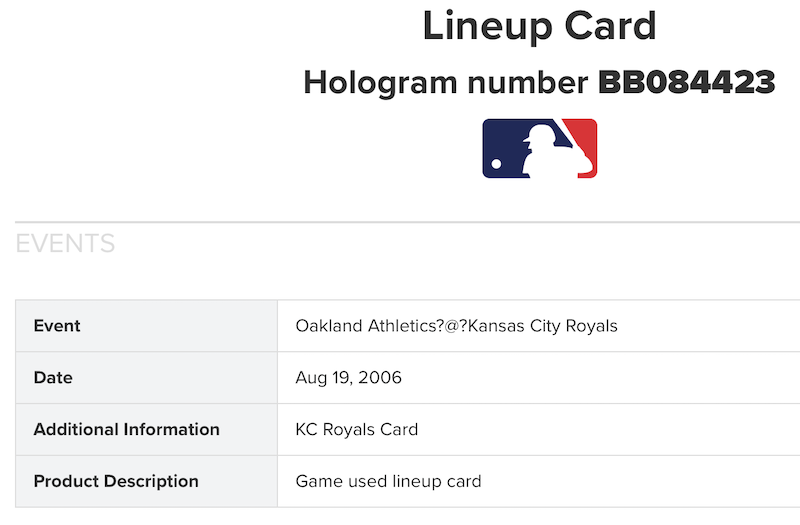Click hologram number BB084423
800x525 pixels.
tap(687, 82)
